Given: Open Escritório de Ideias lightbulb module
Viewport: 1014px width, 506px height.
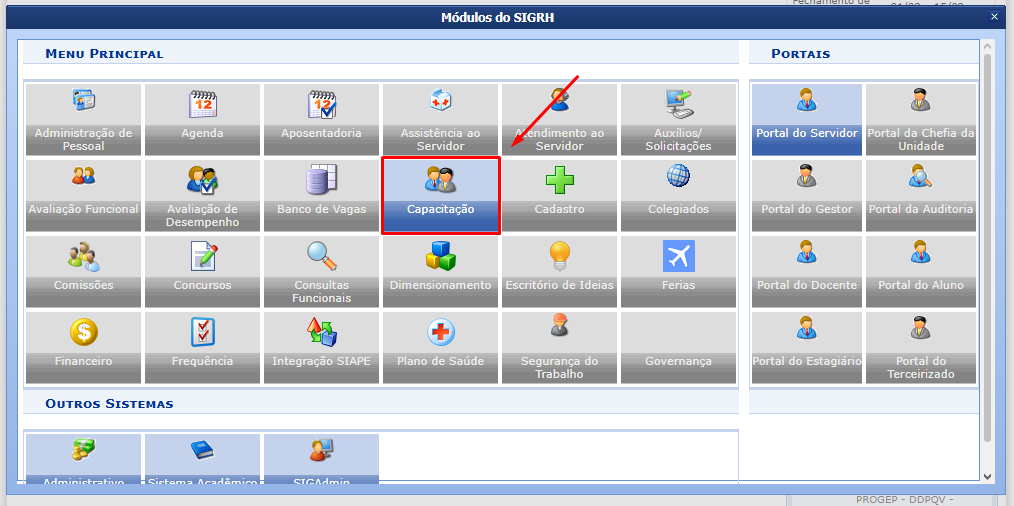Looking at the screenshot, I should (559, 272).
